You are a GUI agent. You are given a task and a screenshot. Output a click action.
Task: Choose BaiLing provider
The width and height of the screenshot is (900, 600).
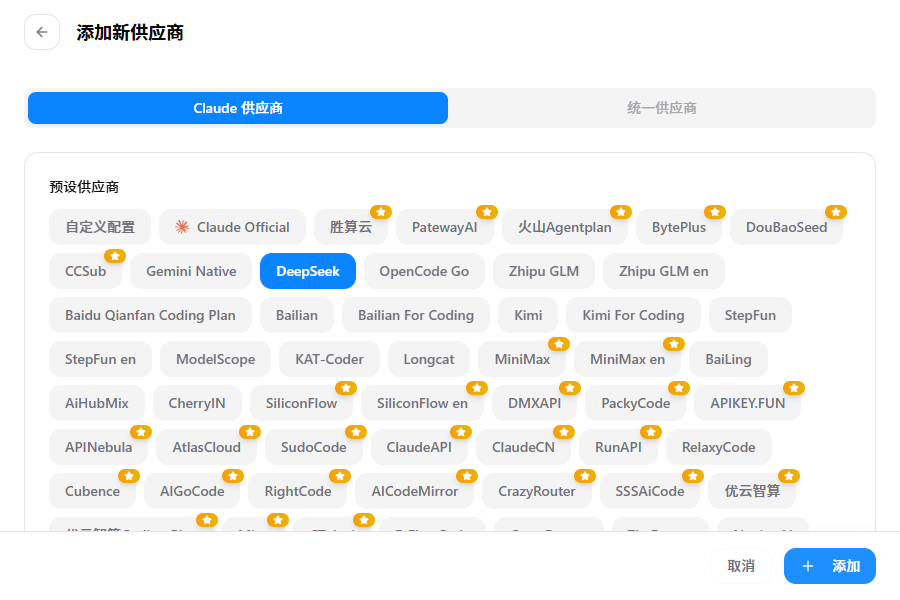click(728, 359)
